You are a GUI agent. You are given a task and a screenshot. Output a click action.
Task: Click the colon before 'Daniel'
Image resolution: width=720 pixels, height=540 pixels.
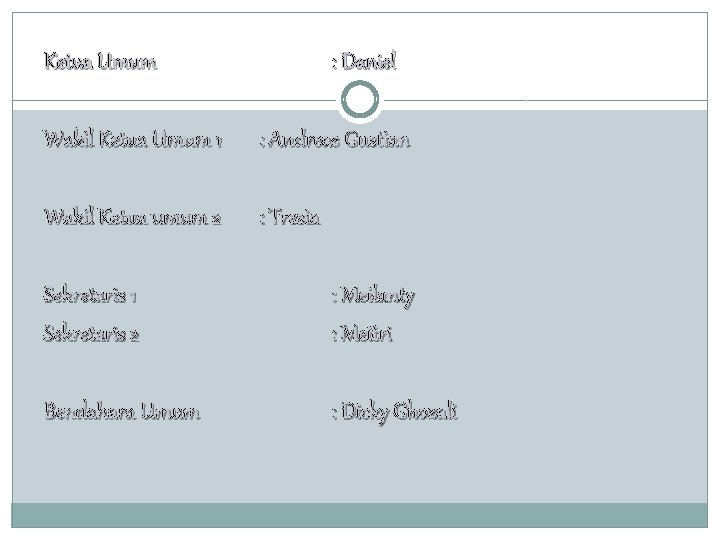coord(335,62)
